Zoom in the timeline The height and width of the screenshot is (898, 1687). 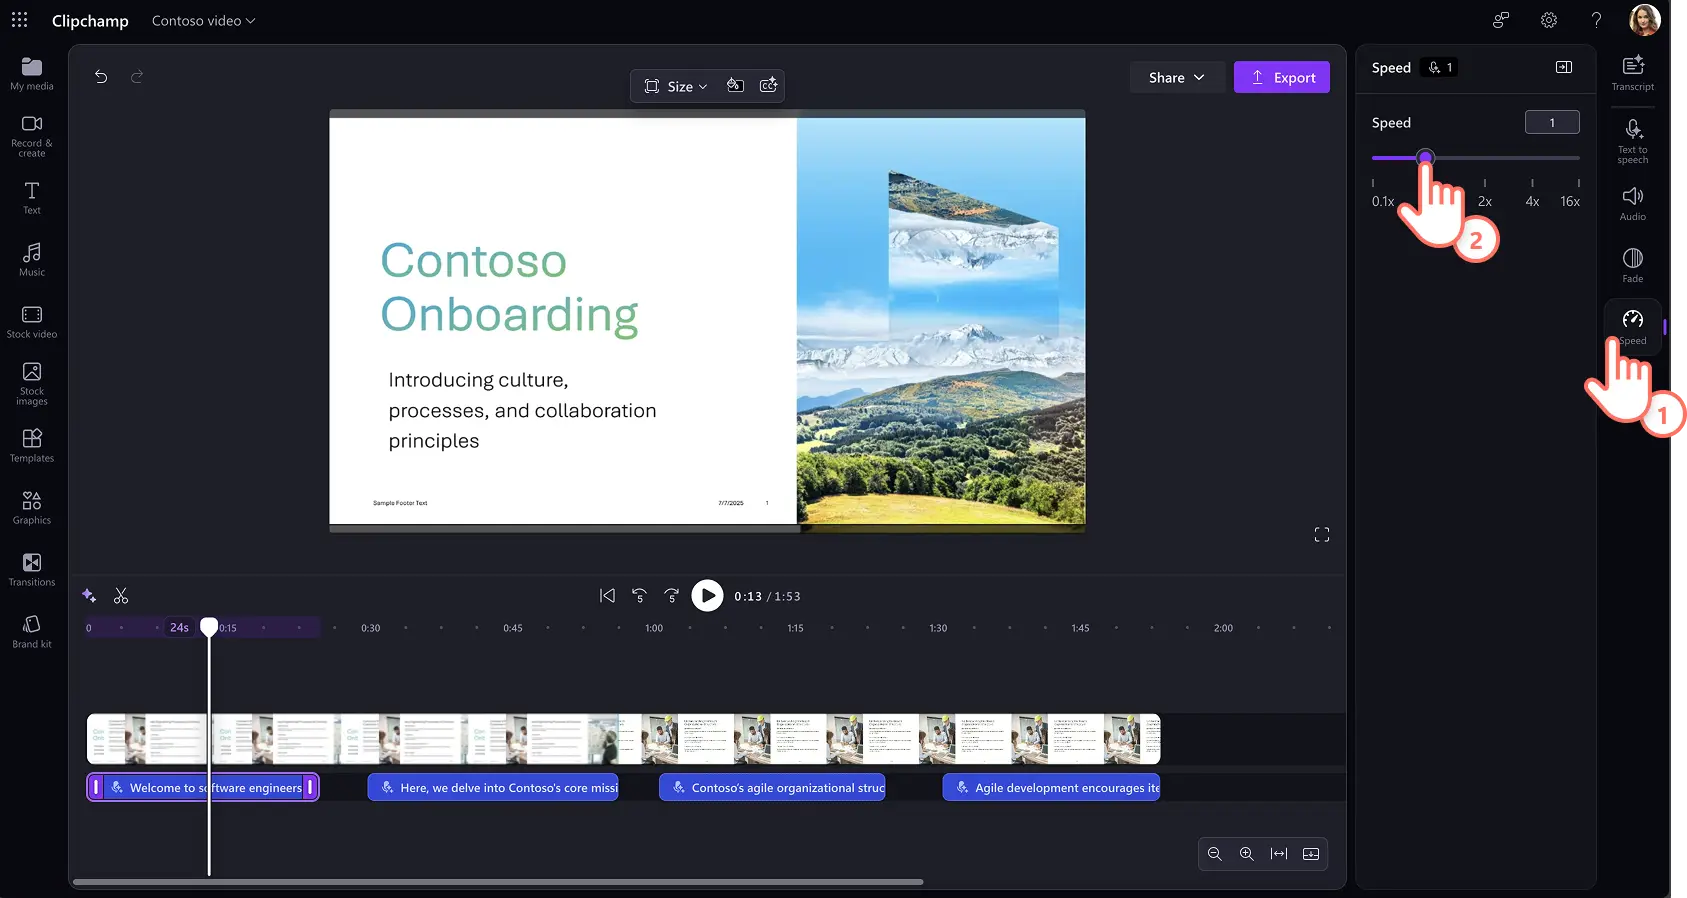pyautogui.click(x=1247, y=854)
